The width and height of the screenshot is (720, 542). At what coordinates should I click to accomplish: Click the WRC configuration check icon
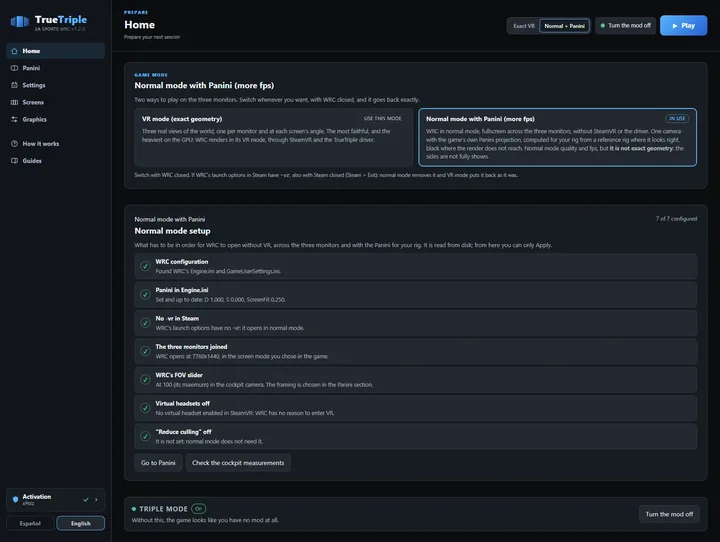click(x=145, y=266)
